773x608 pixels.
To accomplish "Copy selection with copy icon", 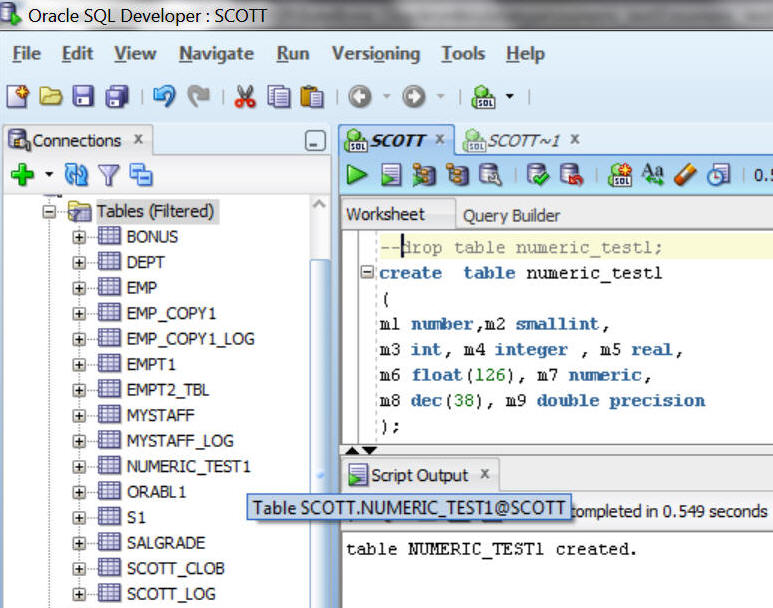I will click(x=279, y=96).
